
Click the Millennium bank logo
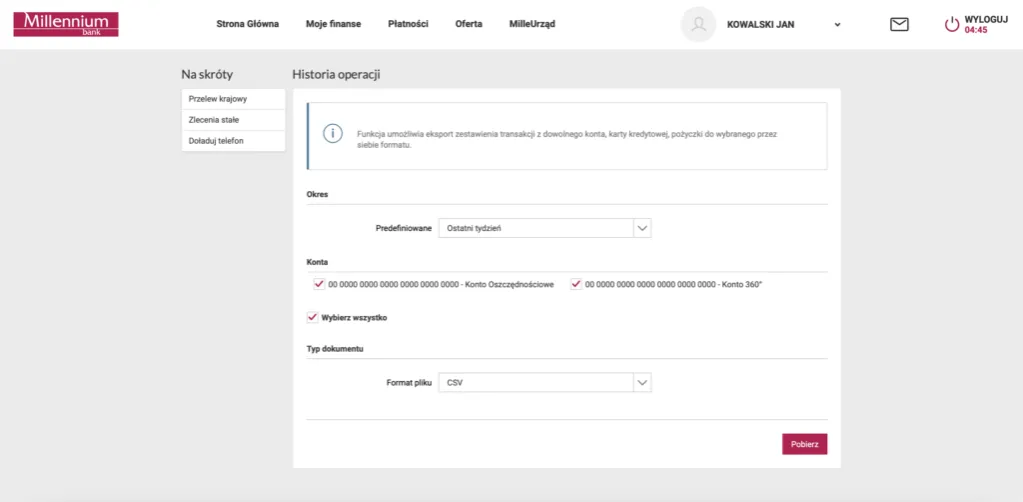coord(66,24)
